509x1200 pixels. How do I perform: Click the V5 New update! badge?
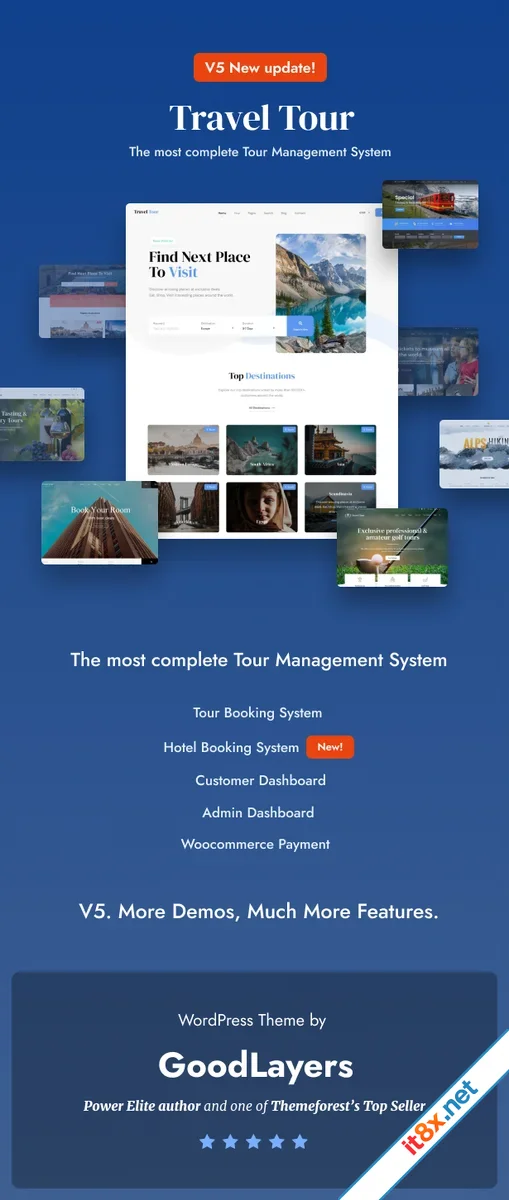[x=260, y=68]
